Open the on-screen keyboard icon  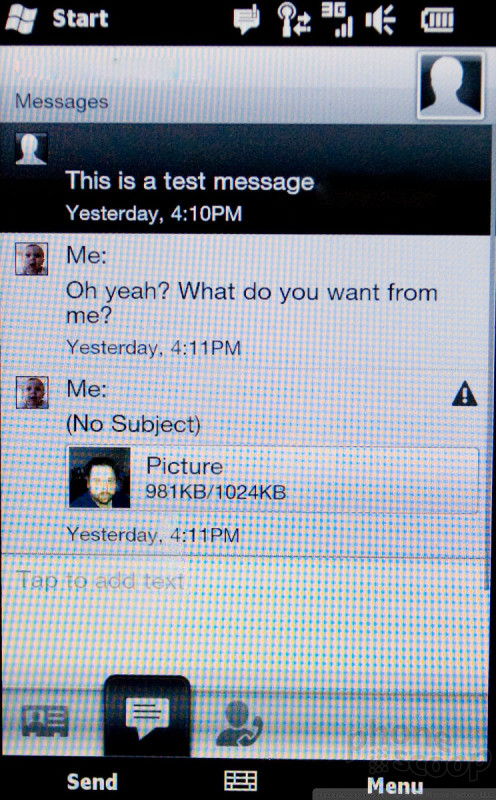[241, 781]
